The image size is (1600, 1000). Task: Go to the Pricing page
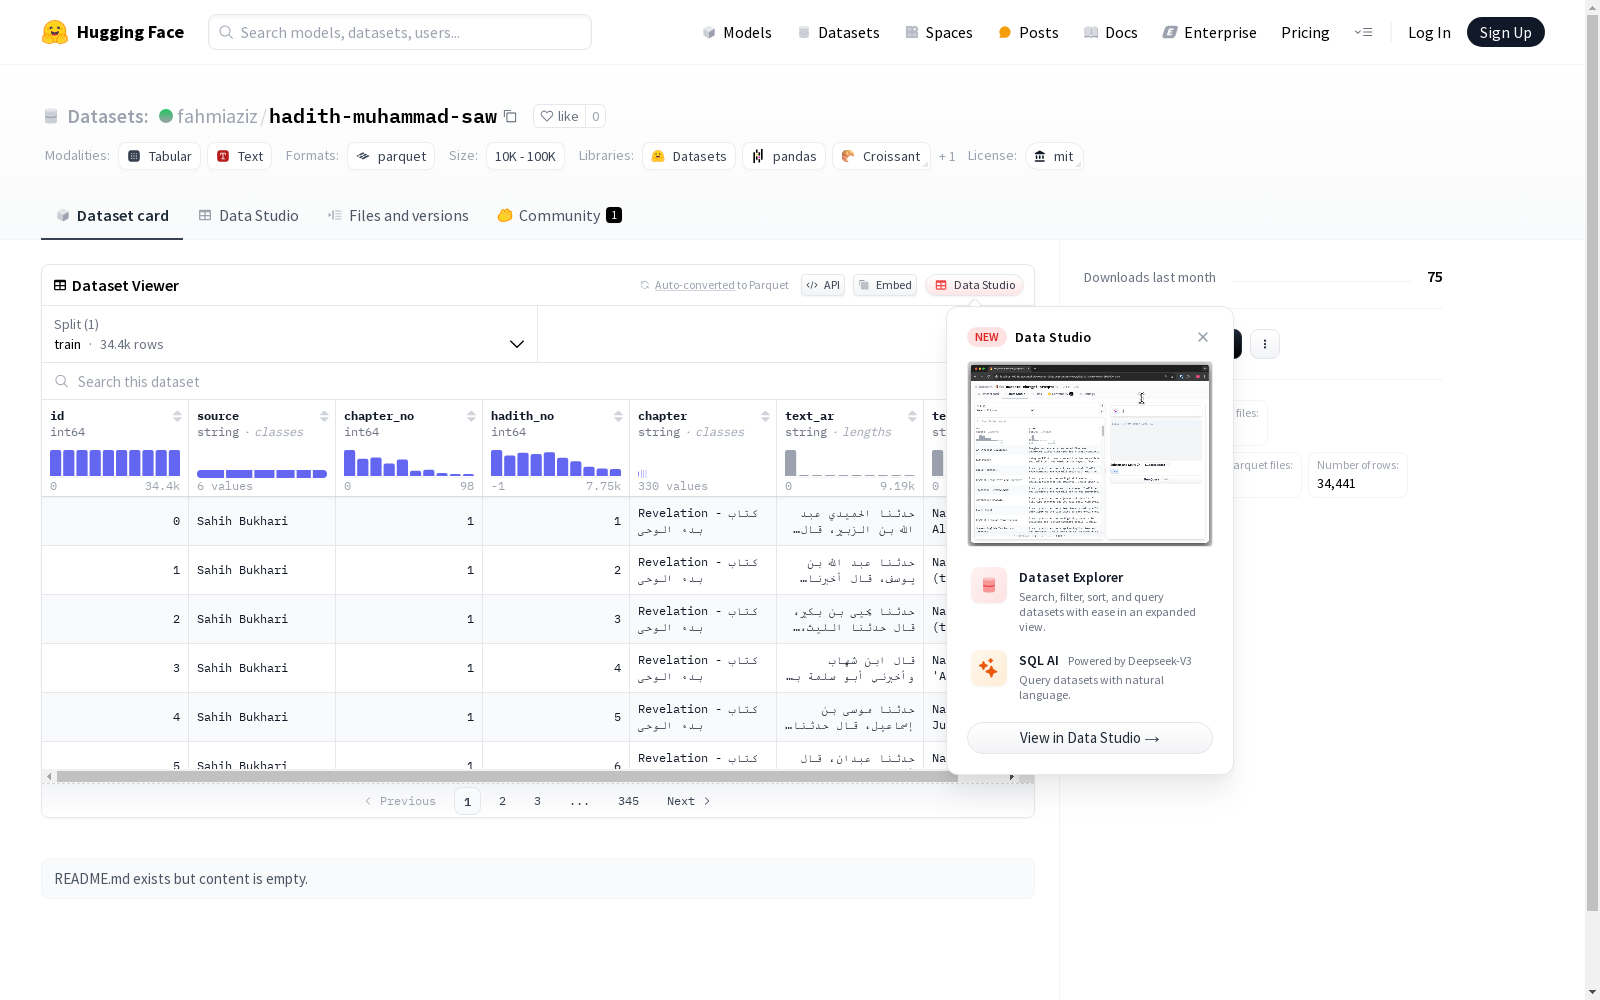1305,32
